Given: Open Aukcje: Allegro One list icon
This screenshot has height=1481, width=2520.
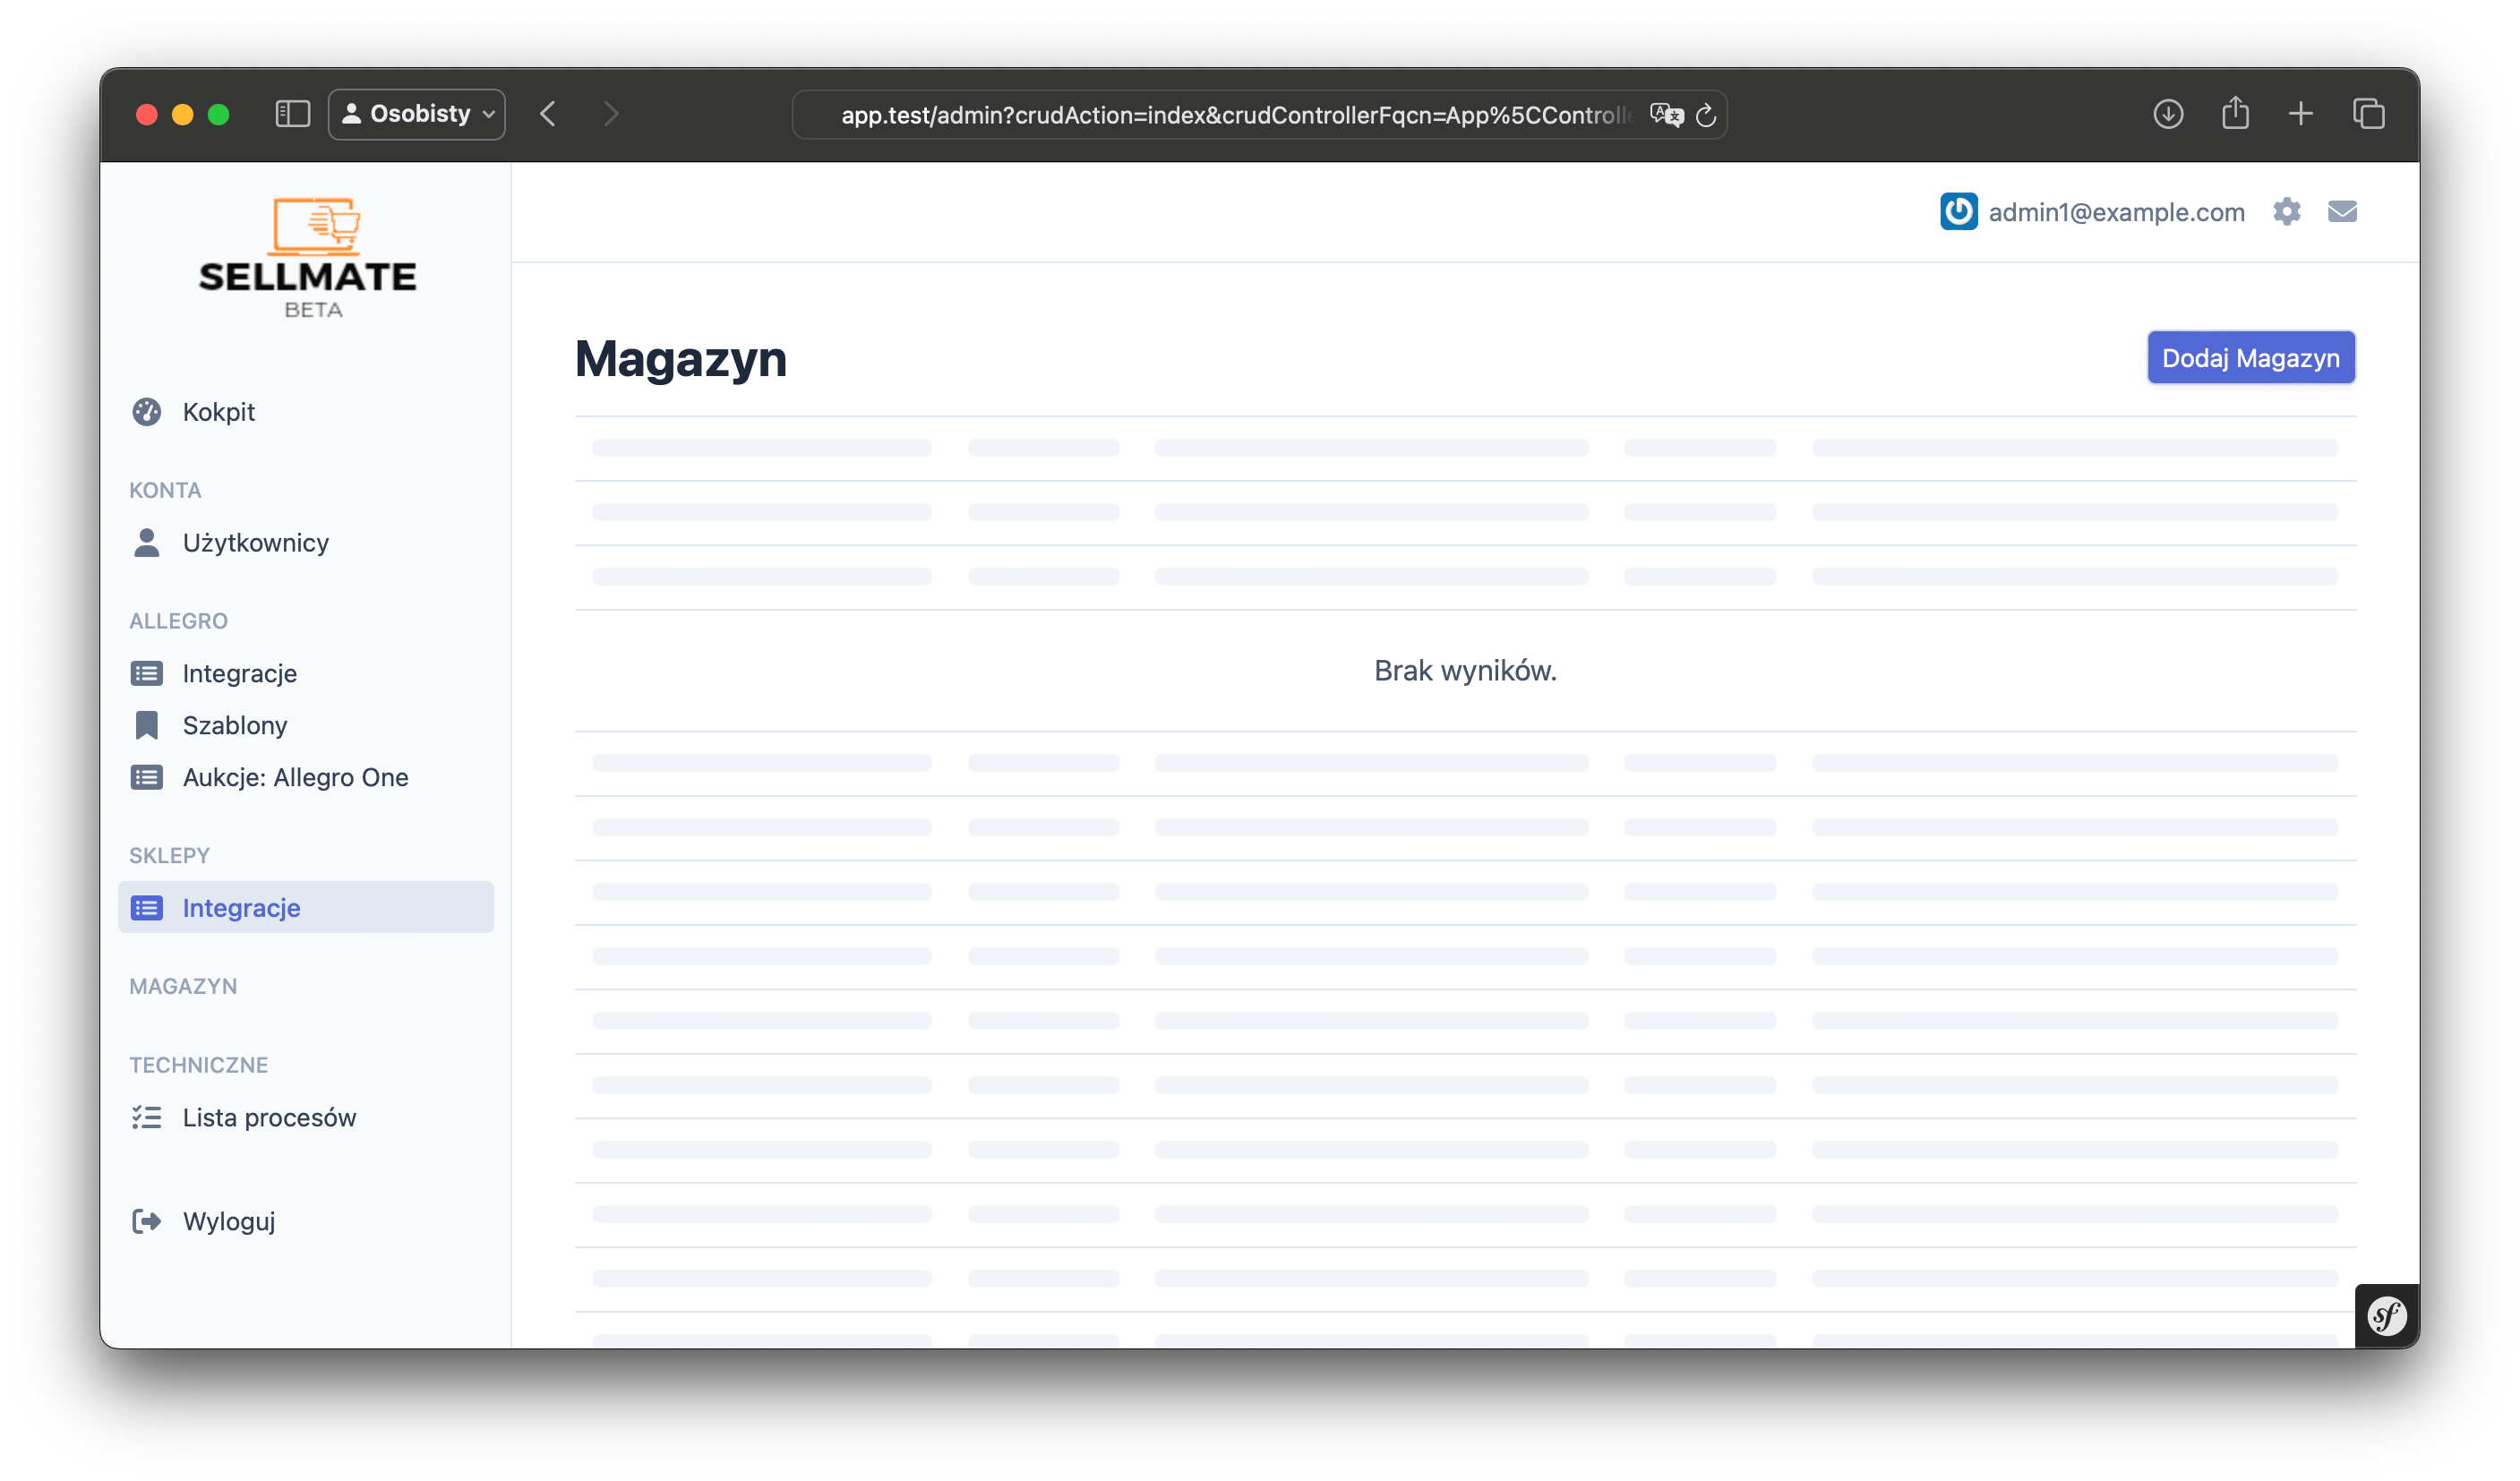Looking at the screenshot, I should point(147,778).
